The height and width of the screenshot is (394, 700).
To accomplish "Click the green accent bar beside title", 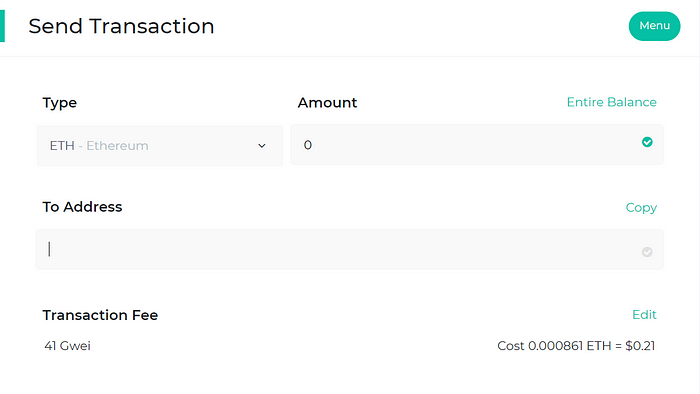I will click(x=2, y=26).
